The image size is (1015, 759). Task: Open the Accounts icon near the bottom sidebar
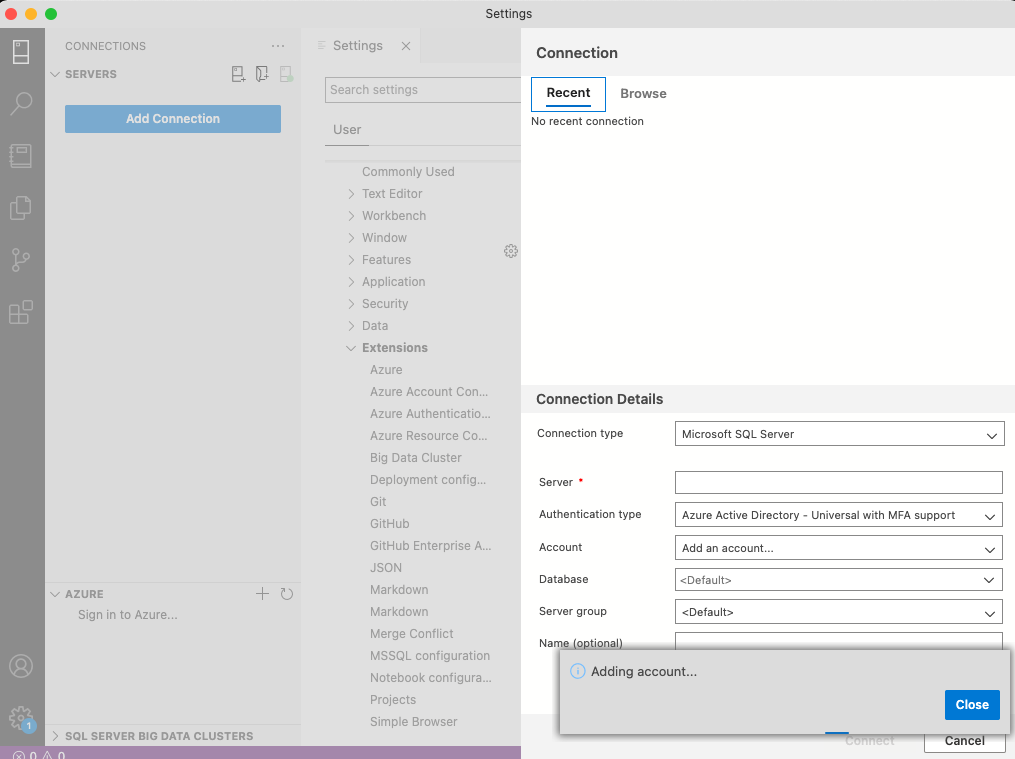click(x=22, y=666)
